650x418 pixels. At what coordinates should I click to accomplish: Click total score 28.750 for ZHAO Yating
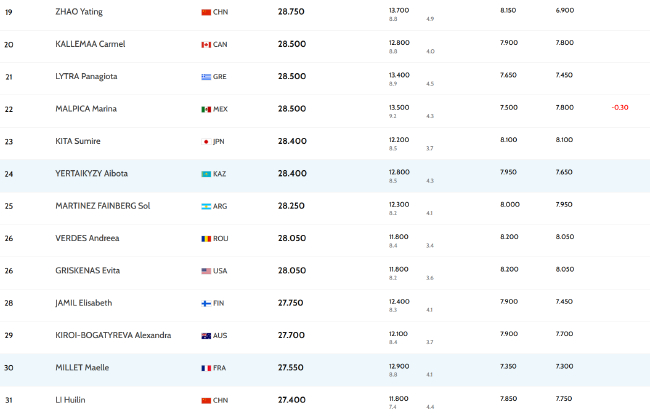(x=291, y=12)
